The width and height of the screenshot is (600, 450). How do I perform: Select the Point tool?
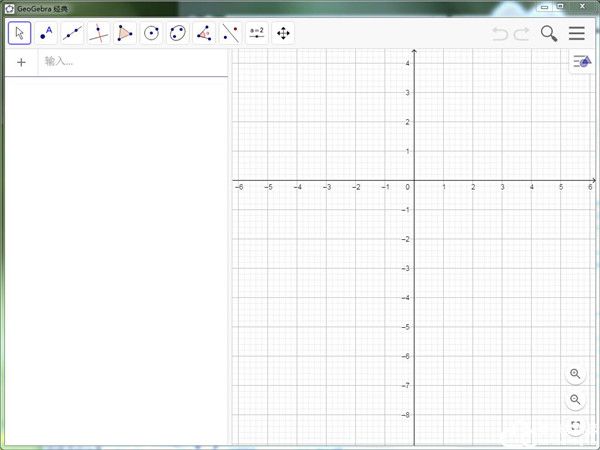(x=46, y=33)
